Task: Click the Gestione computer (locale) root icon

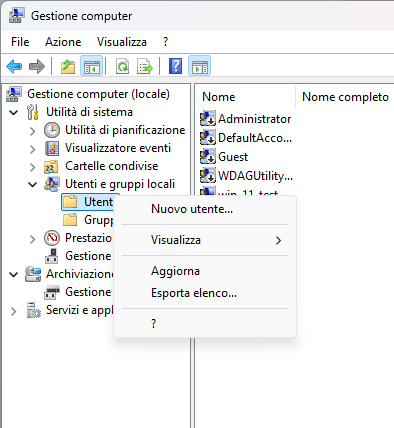Action: tap(14, 94)
